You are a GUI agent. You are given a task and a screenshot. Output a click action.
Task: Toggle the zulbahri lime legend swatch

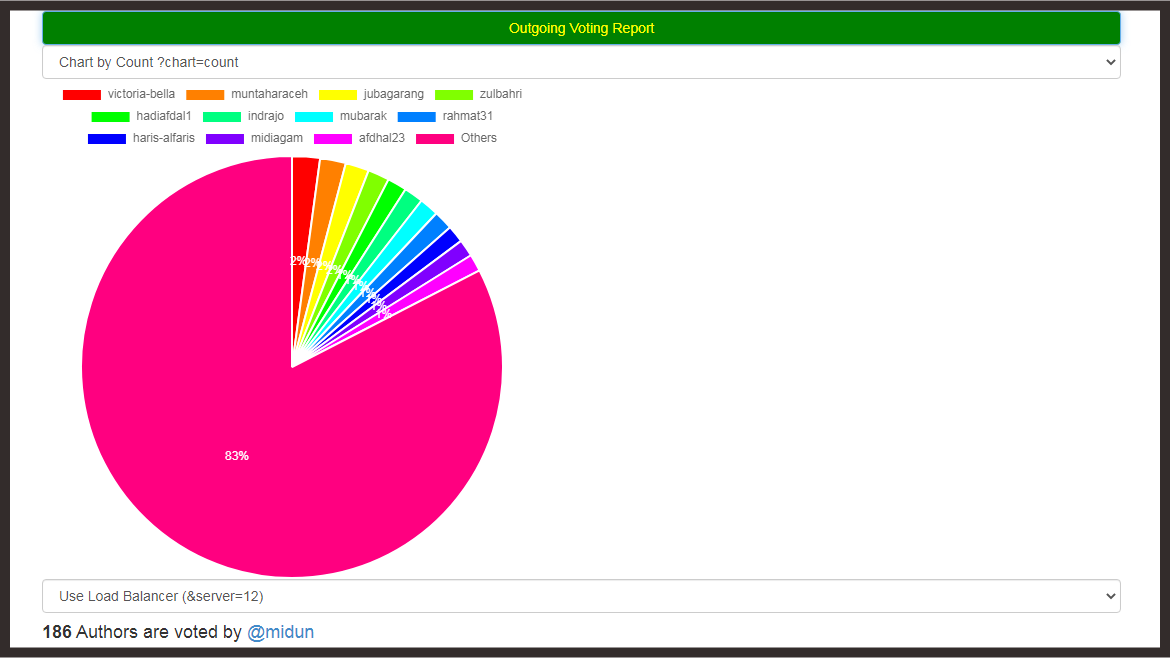coord(454,95)
